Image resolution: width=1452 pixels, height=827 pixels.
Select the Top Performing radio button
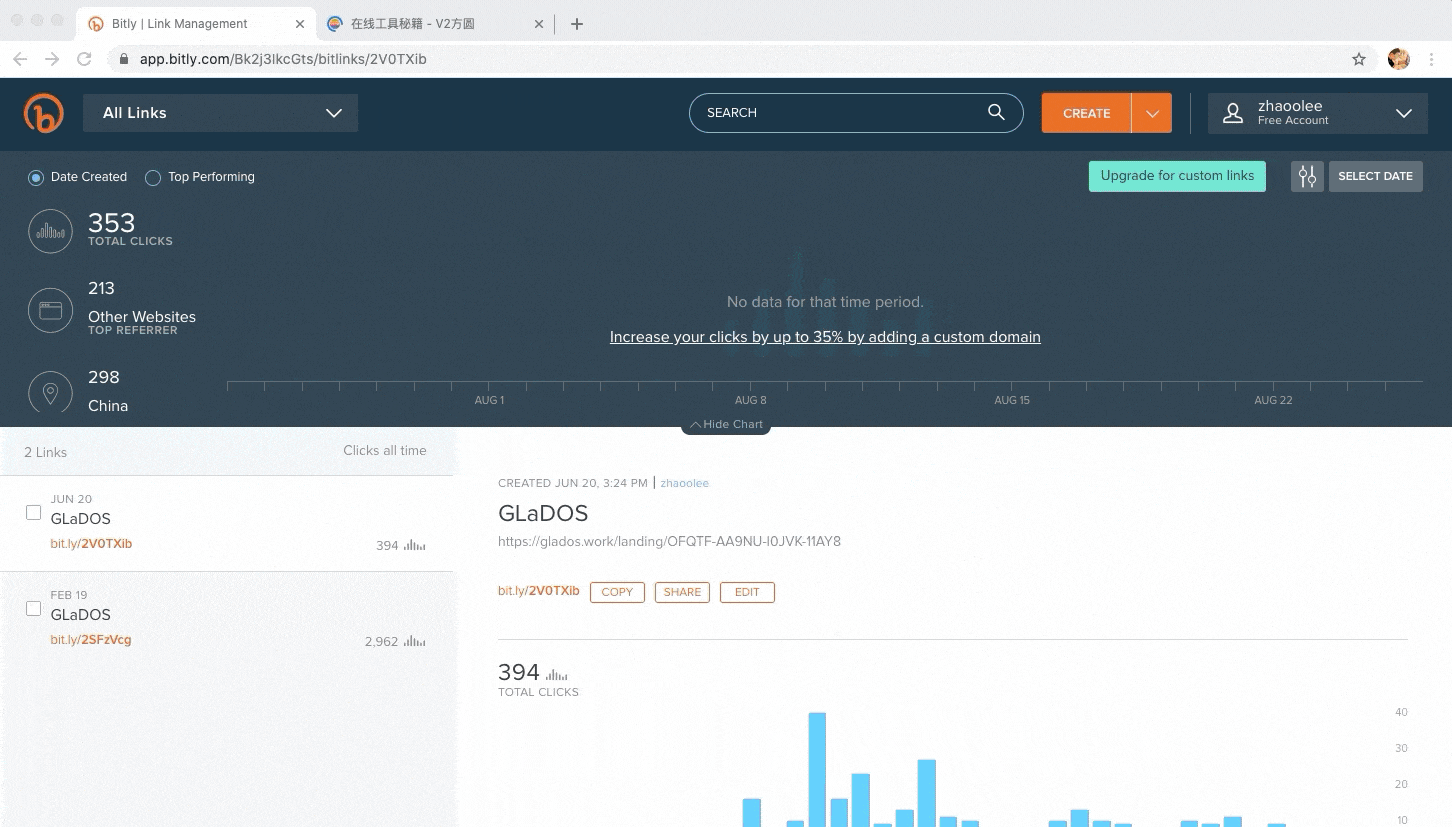point(153,177)
